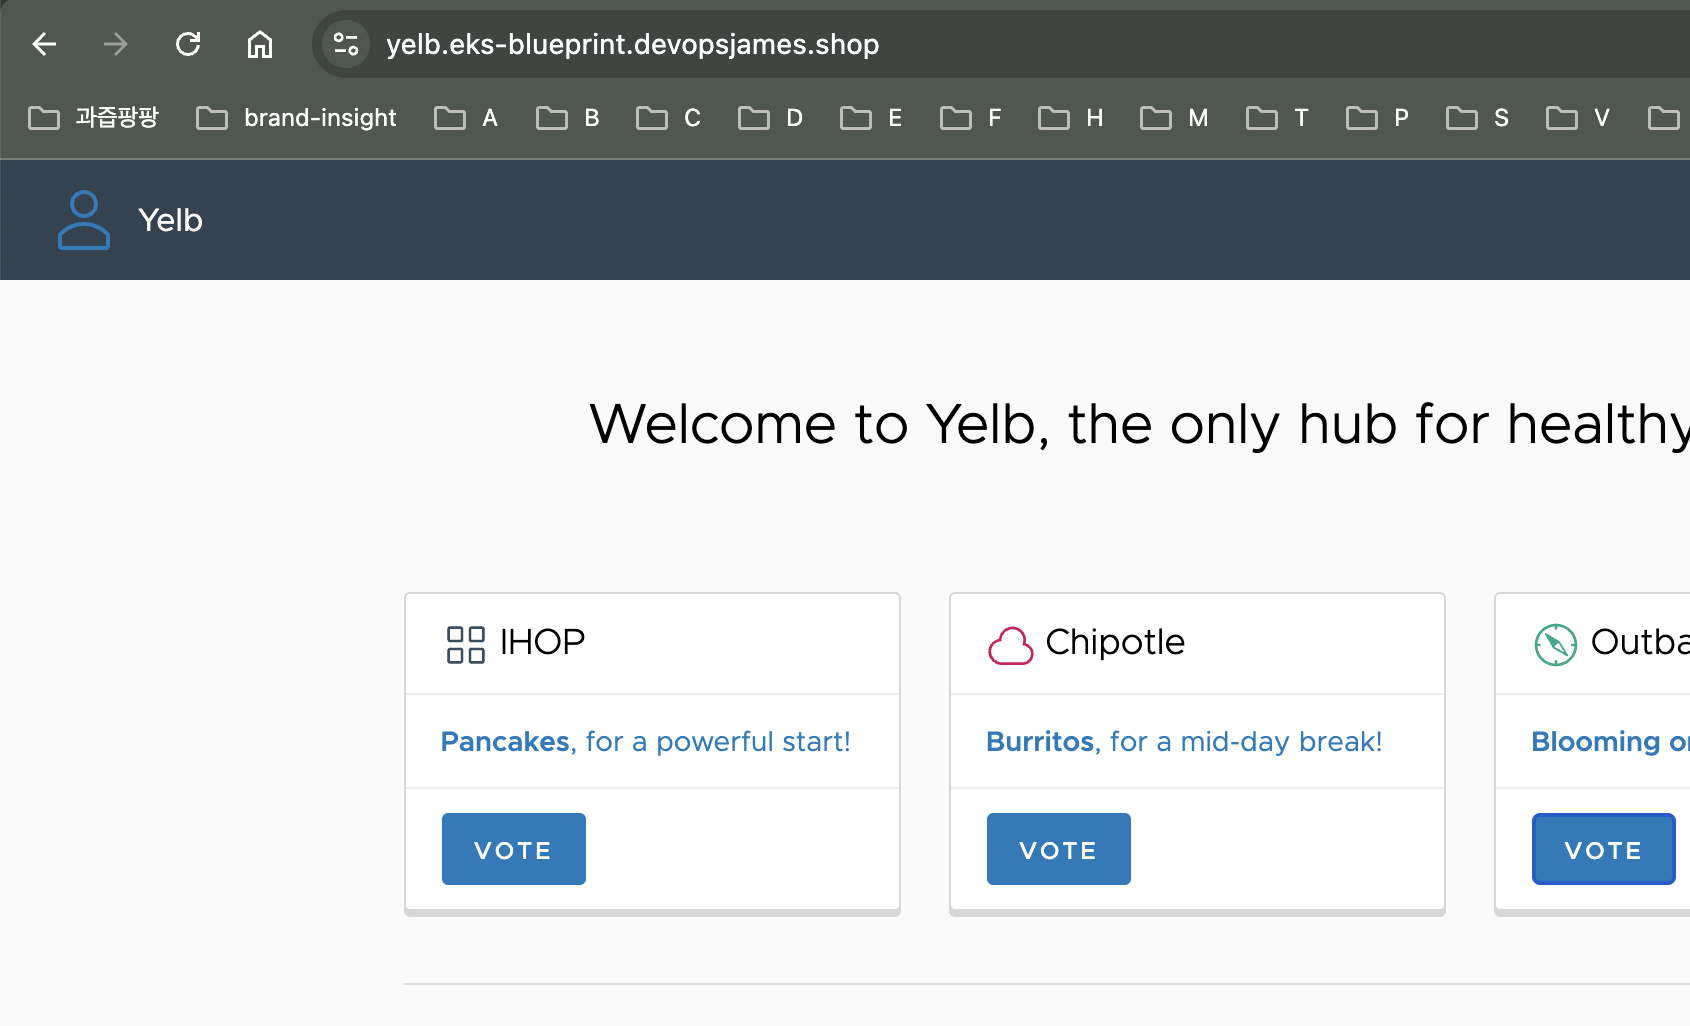Open bookmark folder D
This screenshot has height=1026, width=1690.
771,118
